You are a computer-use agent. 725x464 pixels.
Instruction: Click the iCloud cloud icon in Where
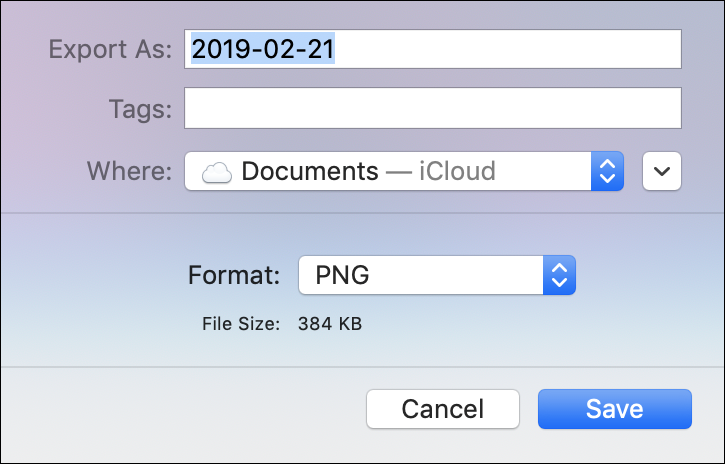pos(216,172)
